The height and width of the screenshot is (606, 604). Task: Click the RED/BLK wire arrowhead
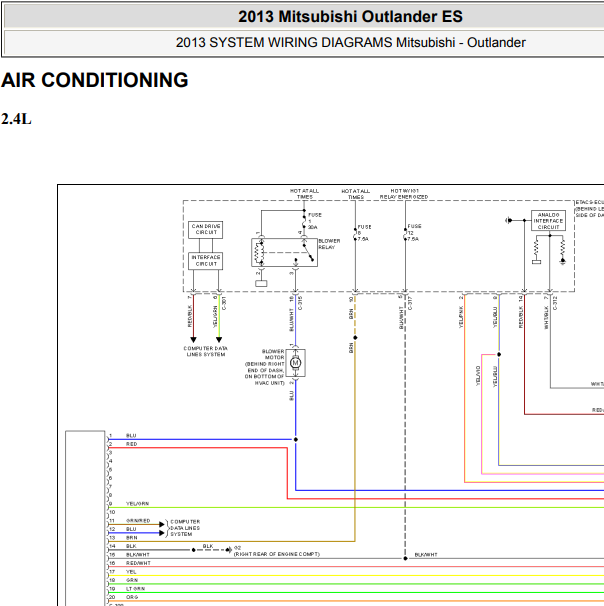click(x=194, y=340)
